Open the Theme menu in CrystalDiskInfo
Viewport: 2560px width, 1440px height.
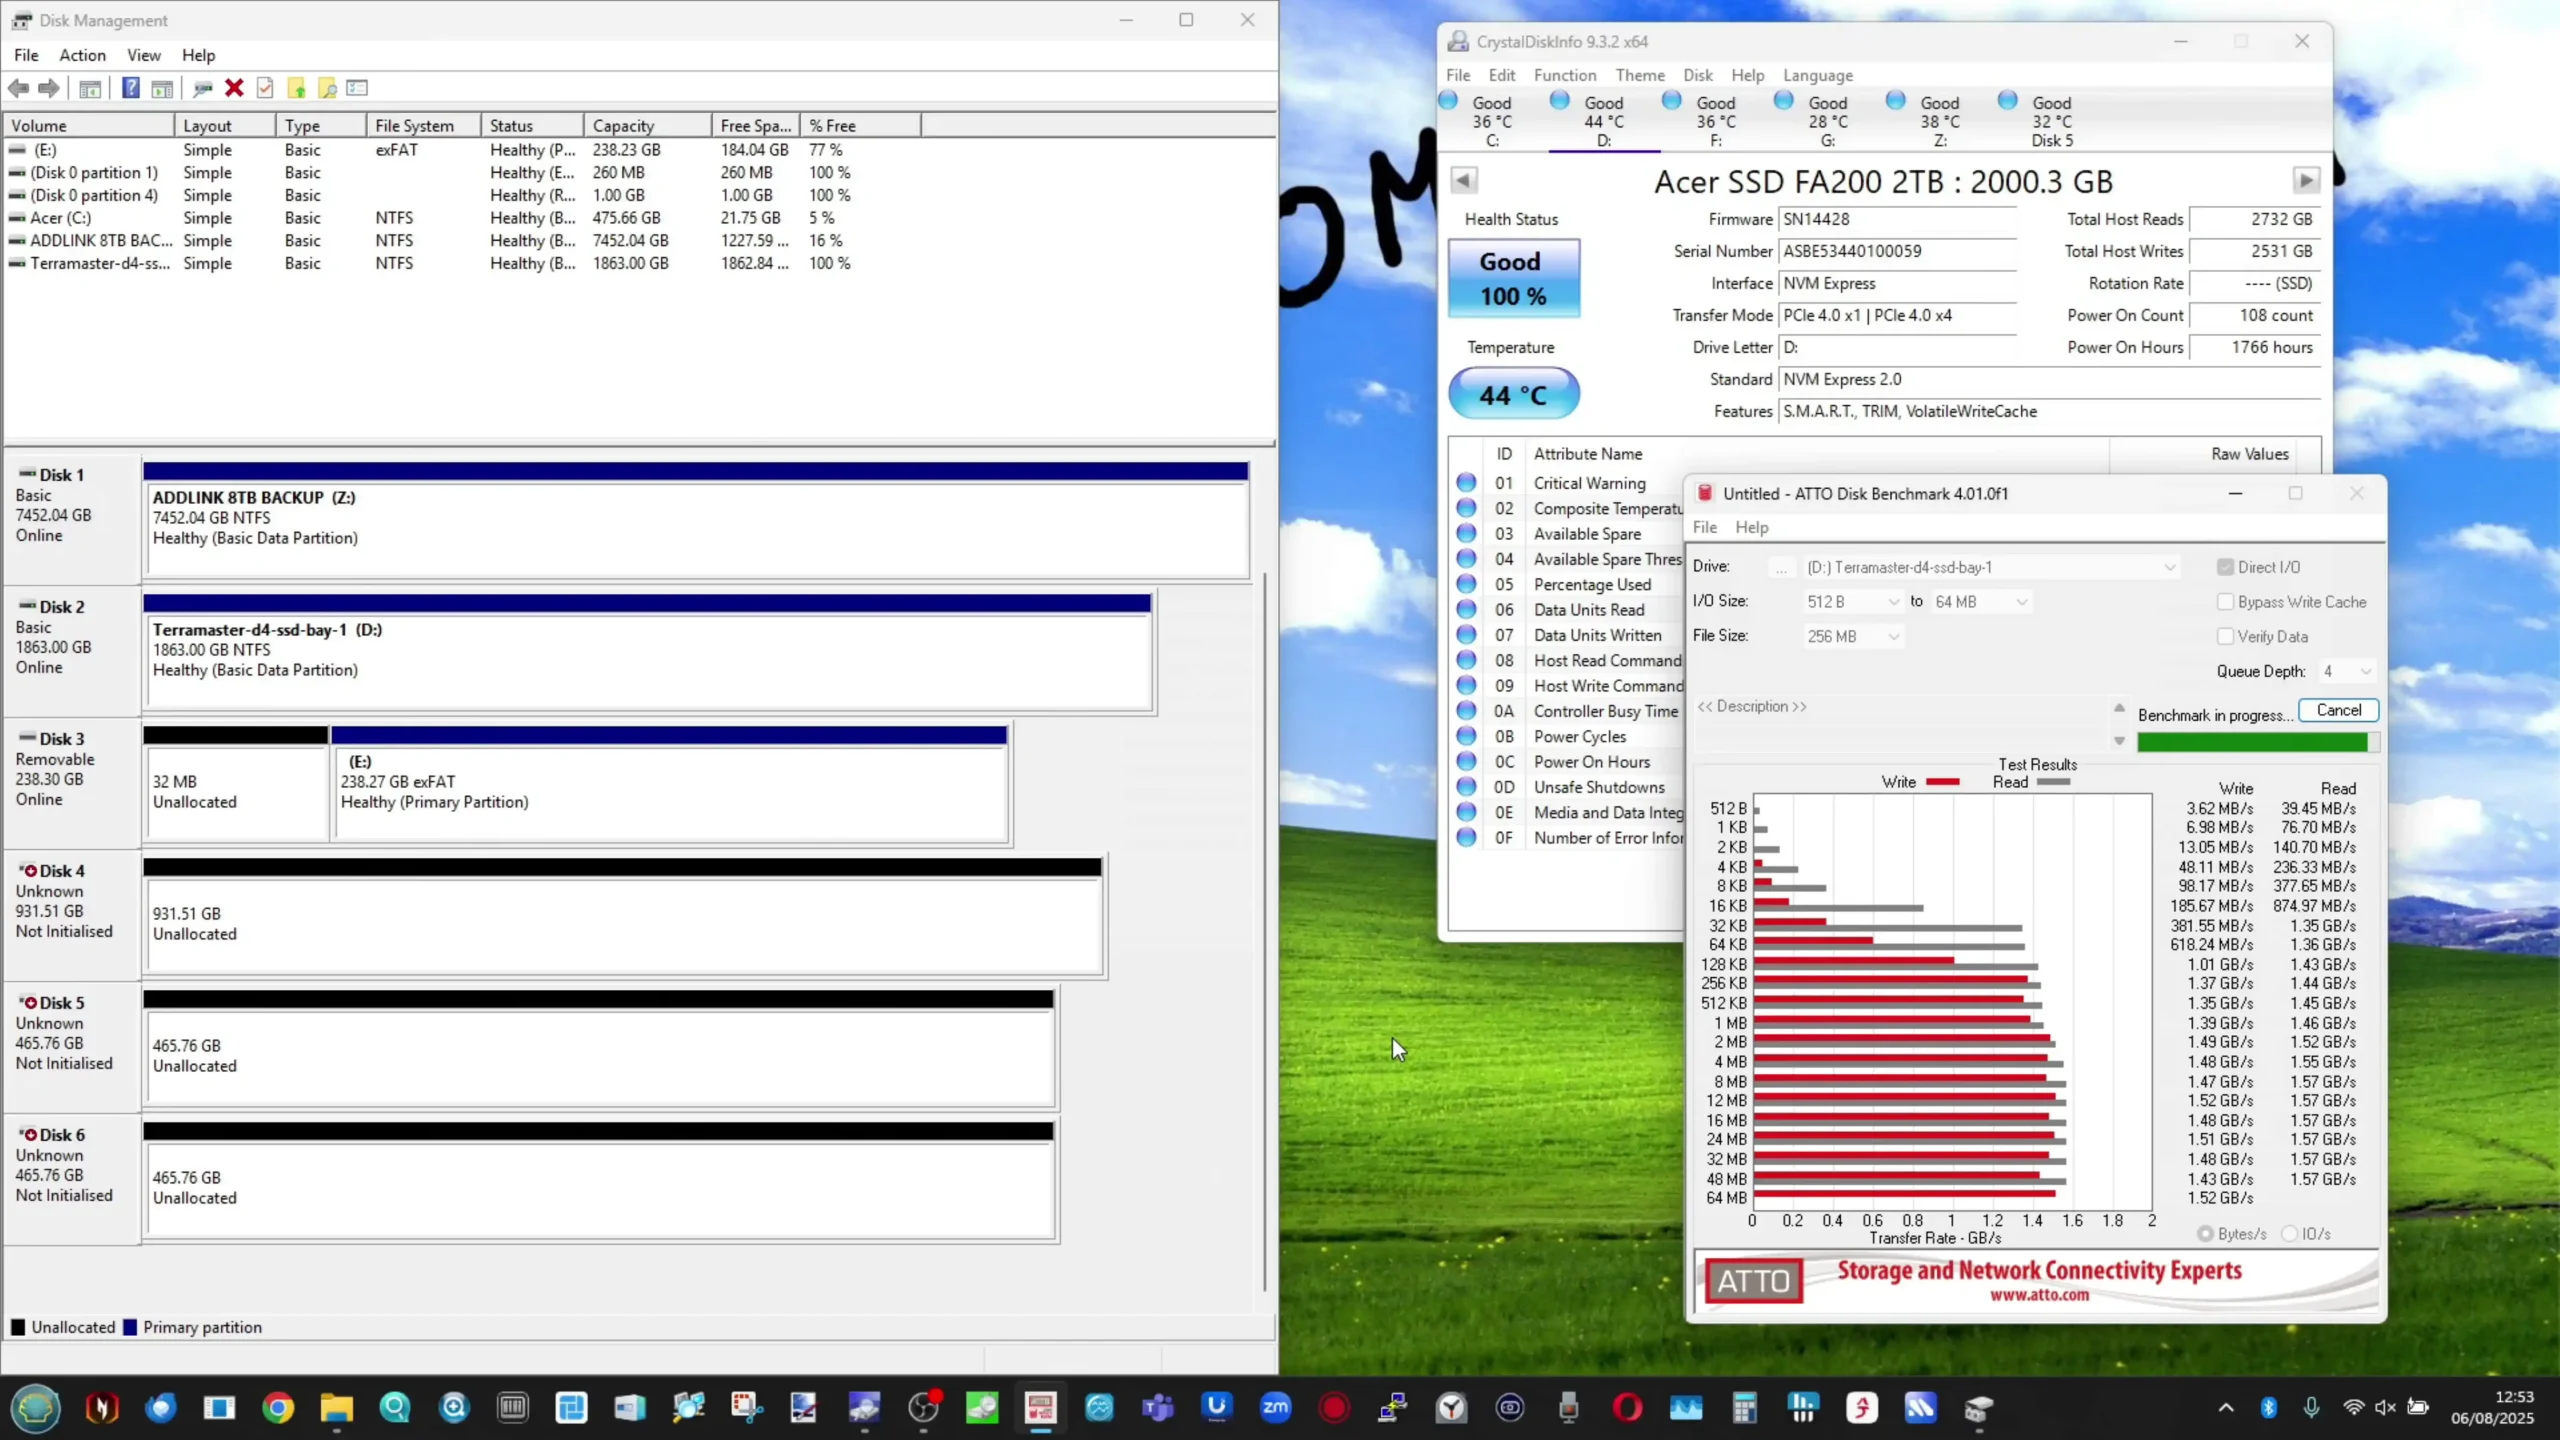tap(1640, 75)
